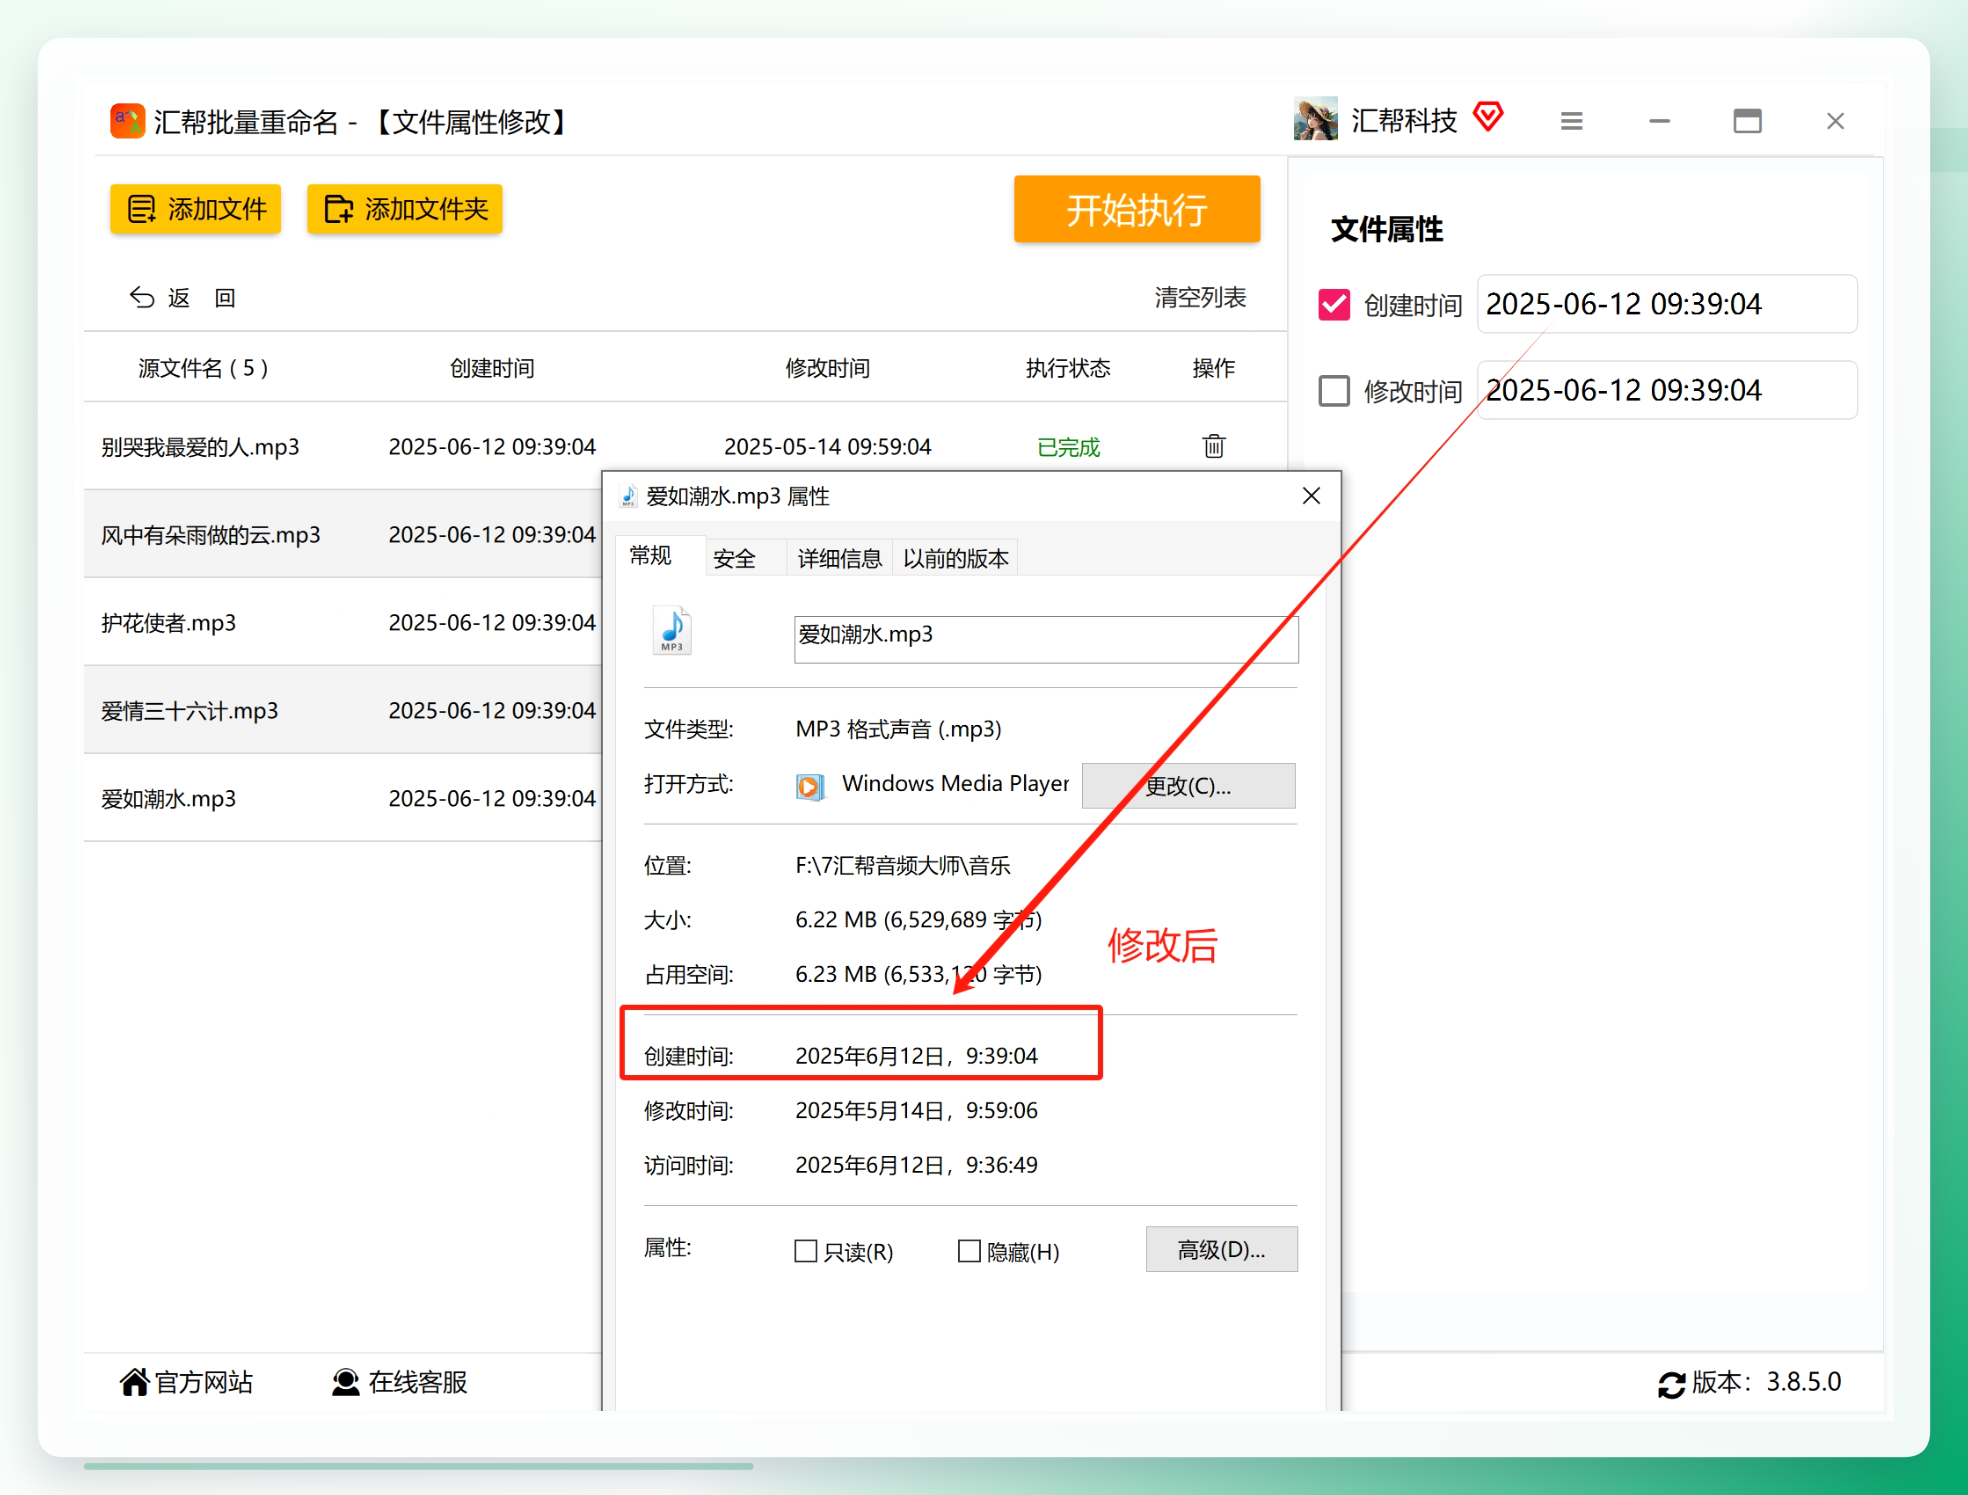Click the 添加文件夹 button
The width and height of the screenshot is (1968, 1495).
405,209
